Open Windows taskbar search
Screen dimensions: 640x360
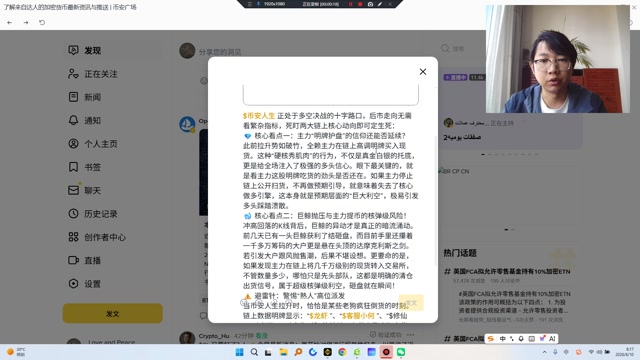tap(254, 352)
